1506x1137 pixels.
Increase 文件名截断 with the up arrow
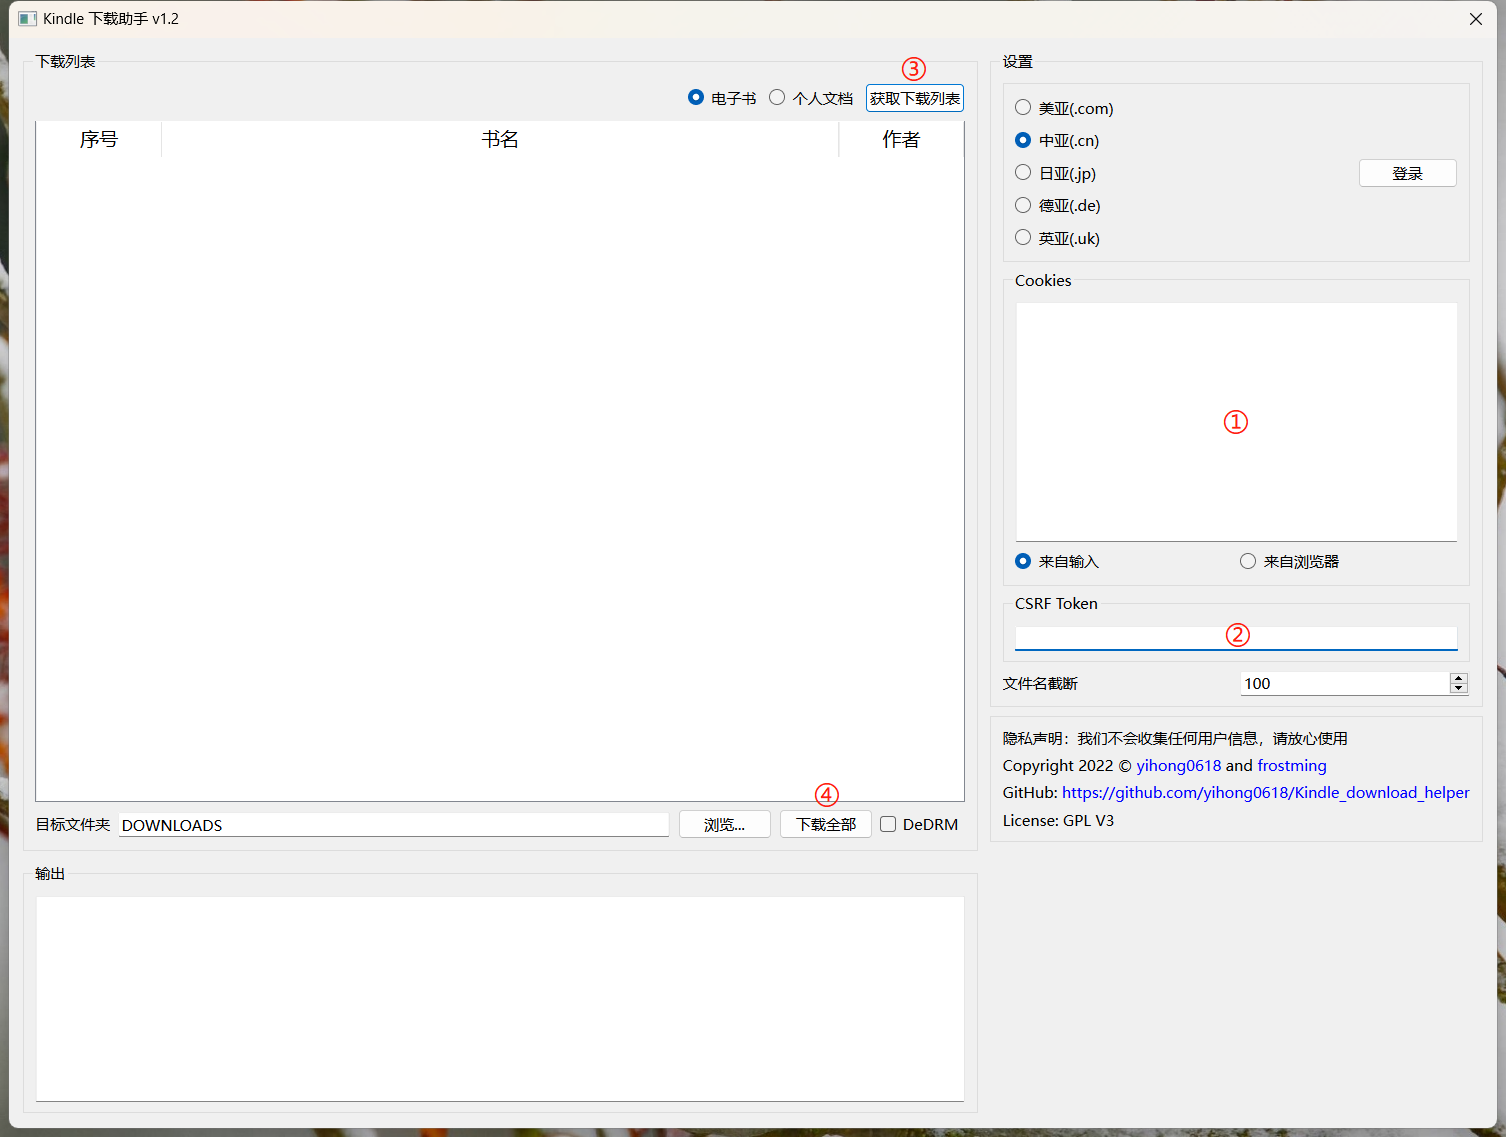[x=1459, y=678]
